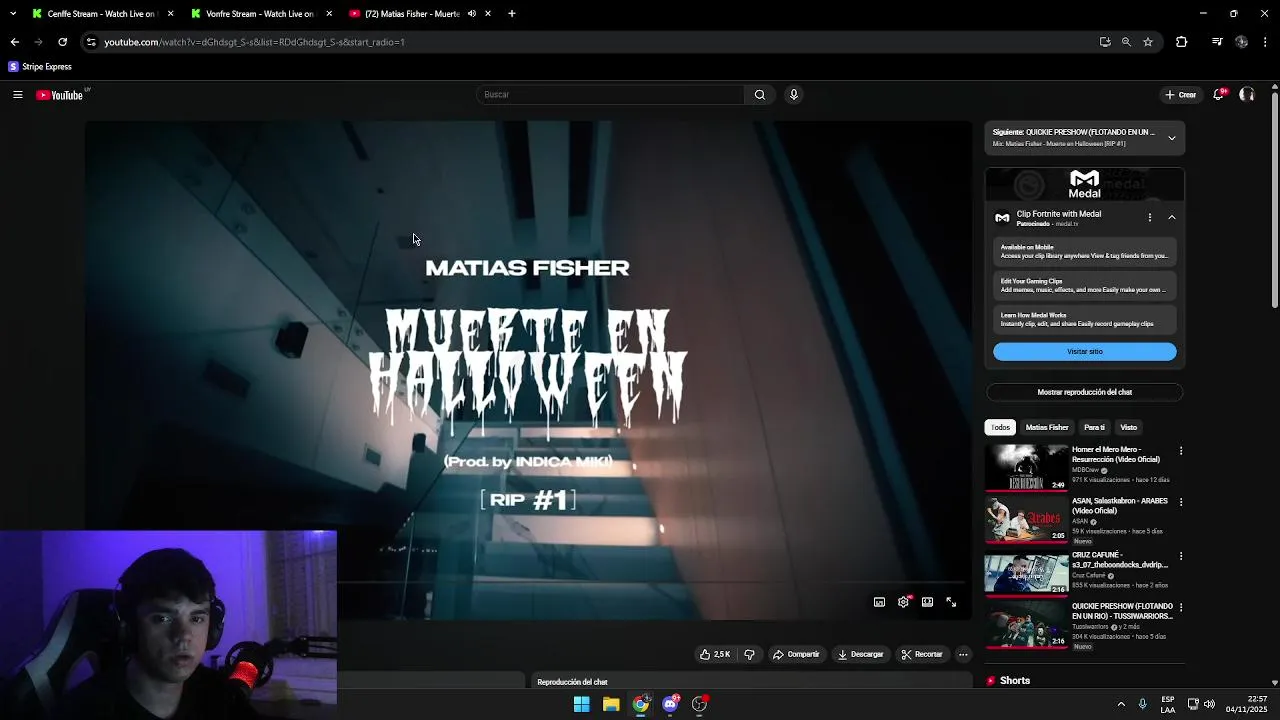Open a new browser tab

(x=512, y=14)
